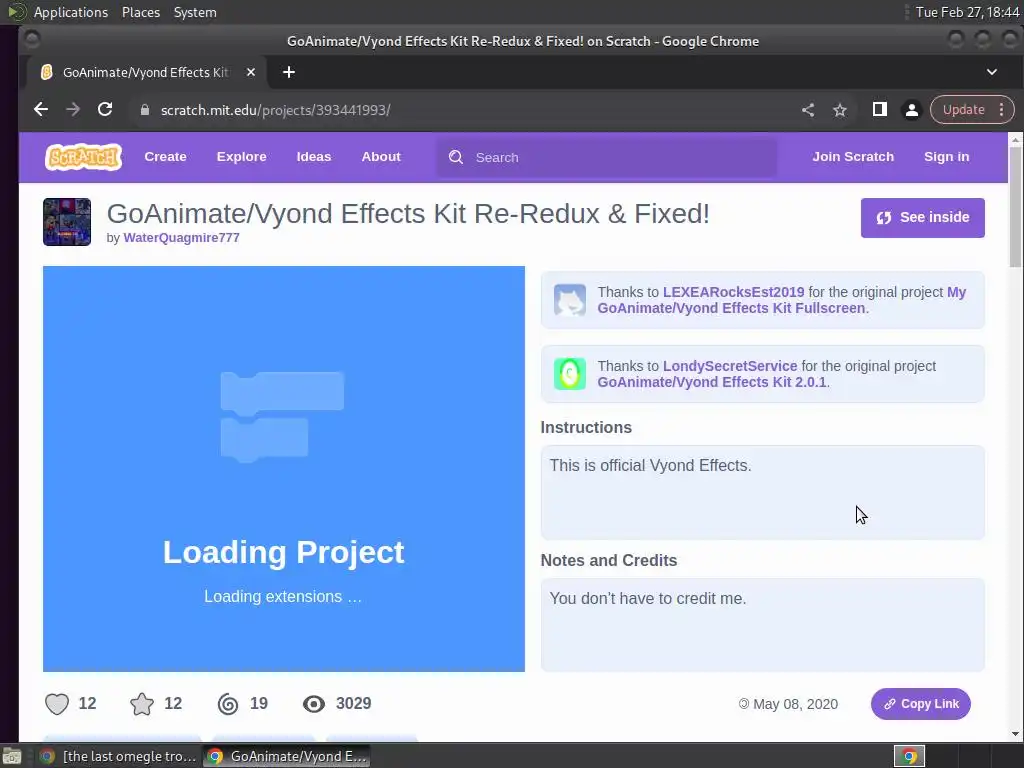Open My GoAnimate/Vyond Effects Kit Fullscreen link
This screenshot has width=1024, height=768.
click(x=782, y=300)
